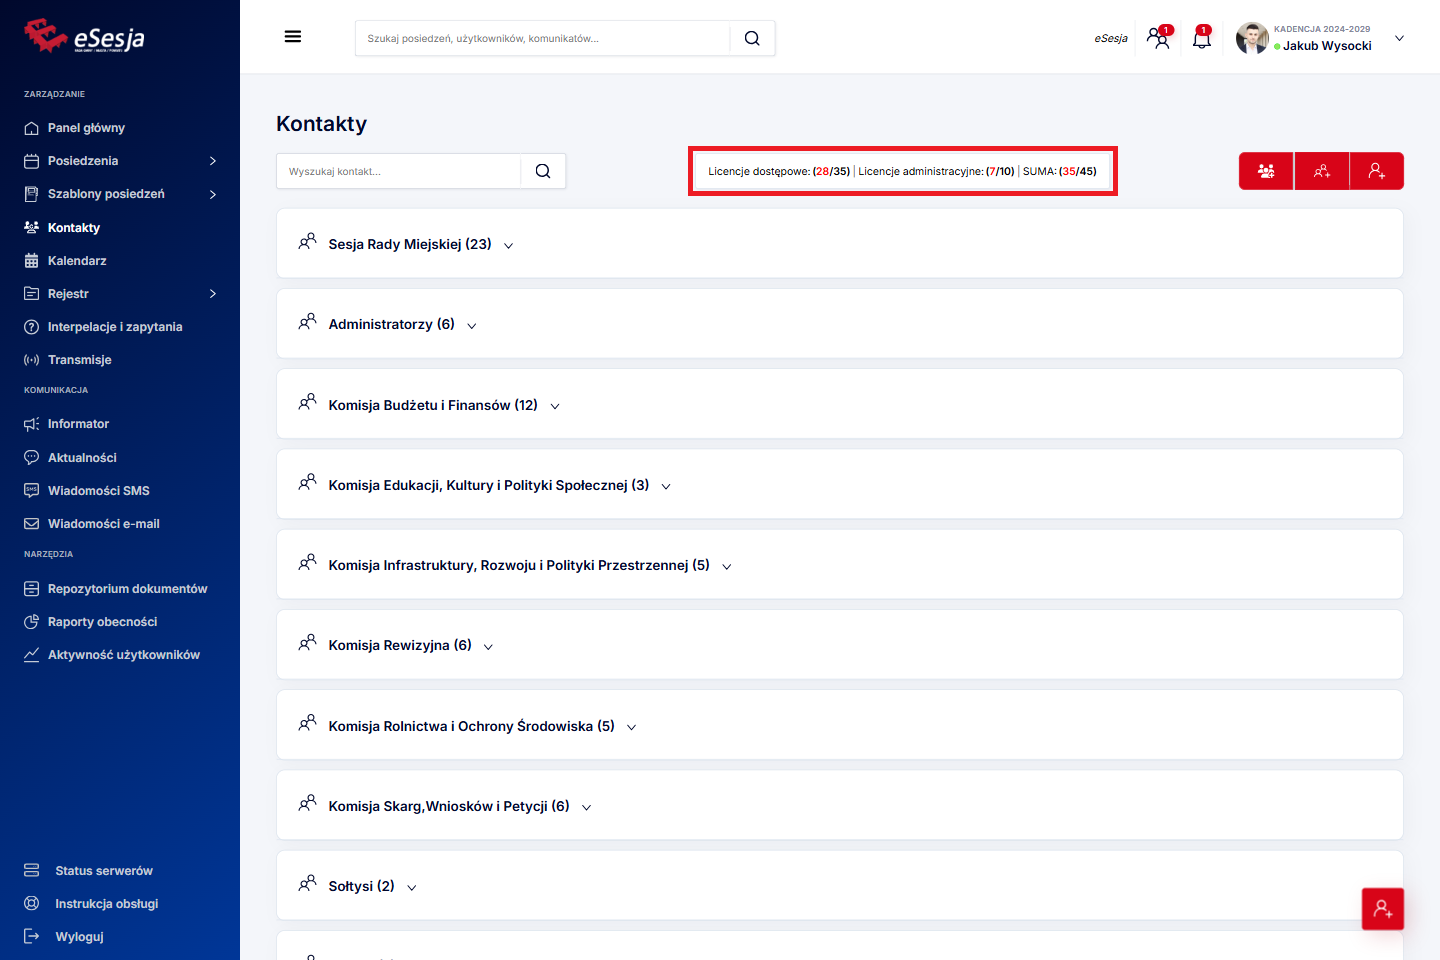Viewport: 1440px width, 960px height.
Task: Click the contact search magnifier button
Action: [543, 171]
